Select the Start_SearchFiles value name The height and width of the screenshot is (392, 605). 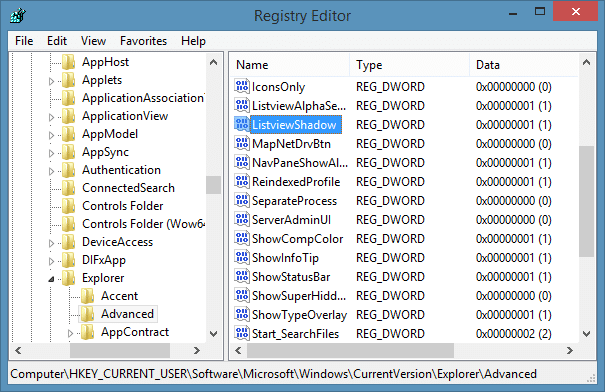point(296,334)
